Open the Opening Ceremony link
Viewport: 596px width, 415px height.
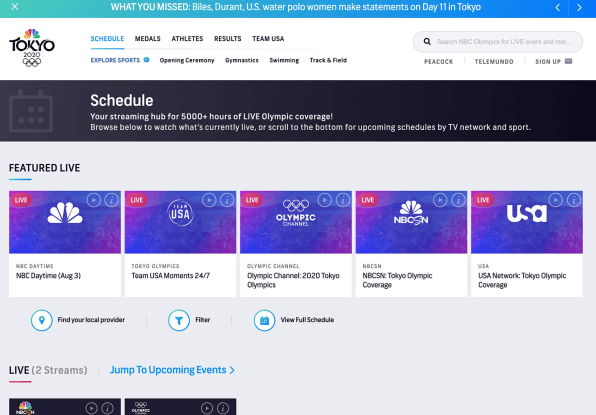click(187, 60)
